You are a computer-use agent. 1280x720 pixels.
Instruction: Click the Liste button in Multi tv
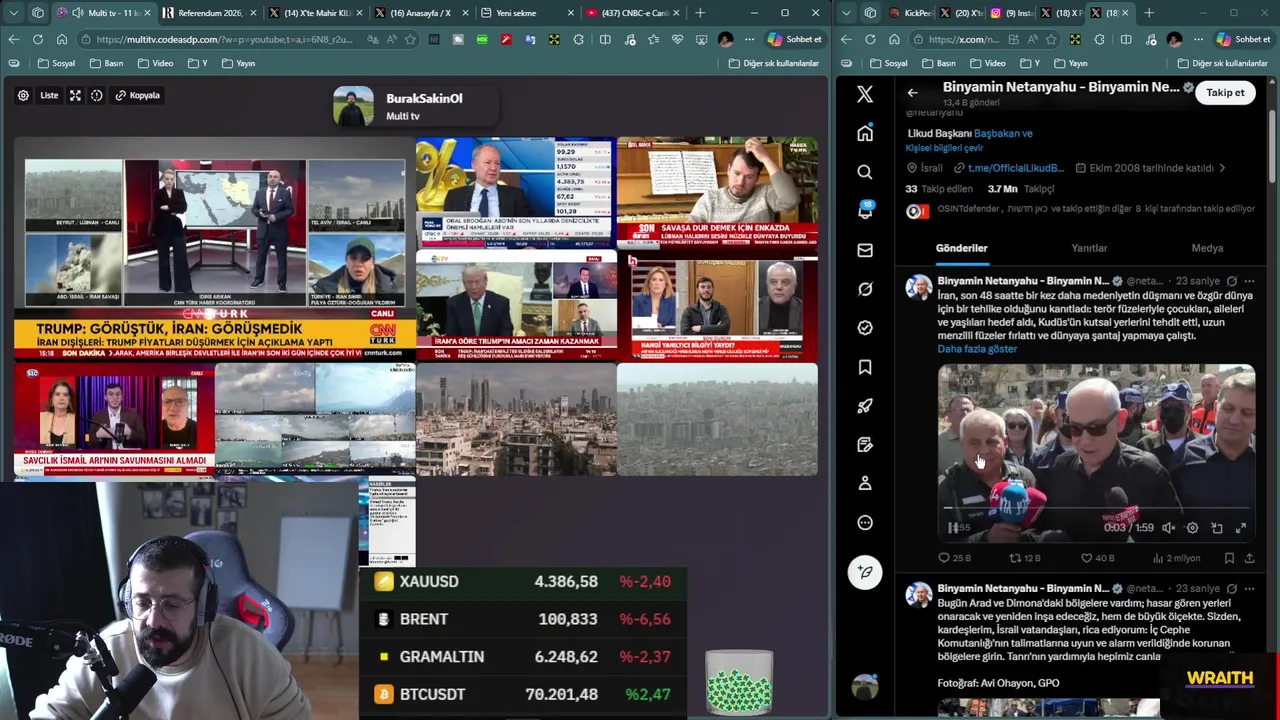coord(49,95)
